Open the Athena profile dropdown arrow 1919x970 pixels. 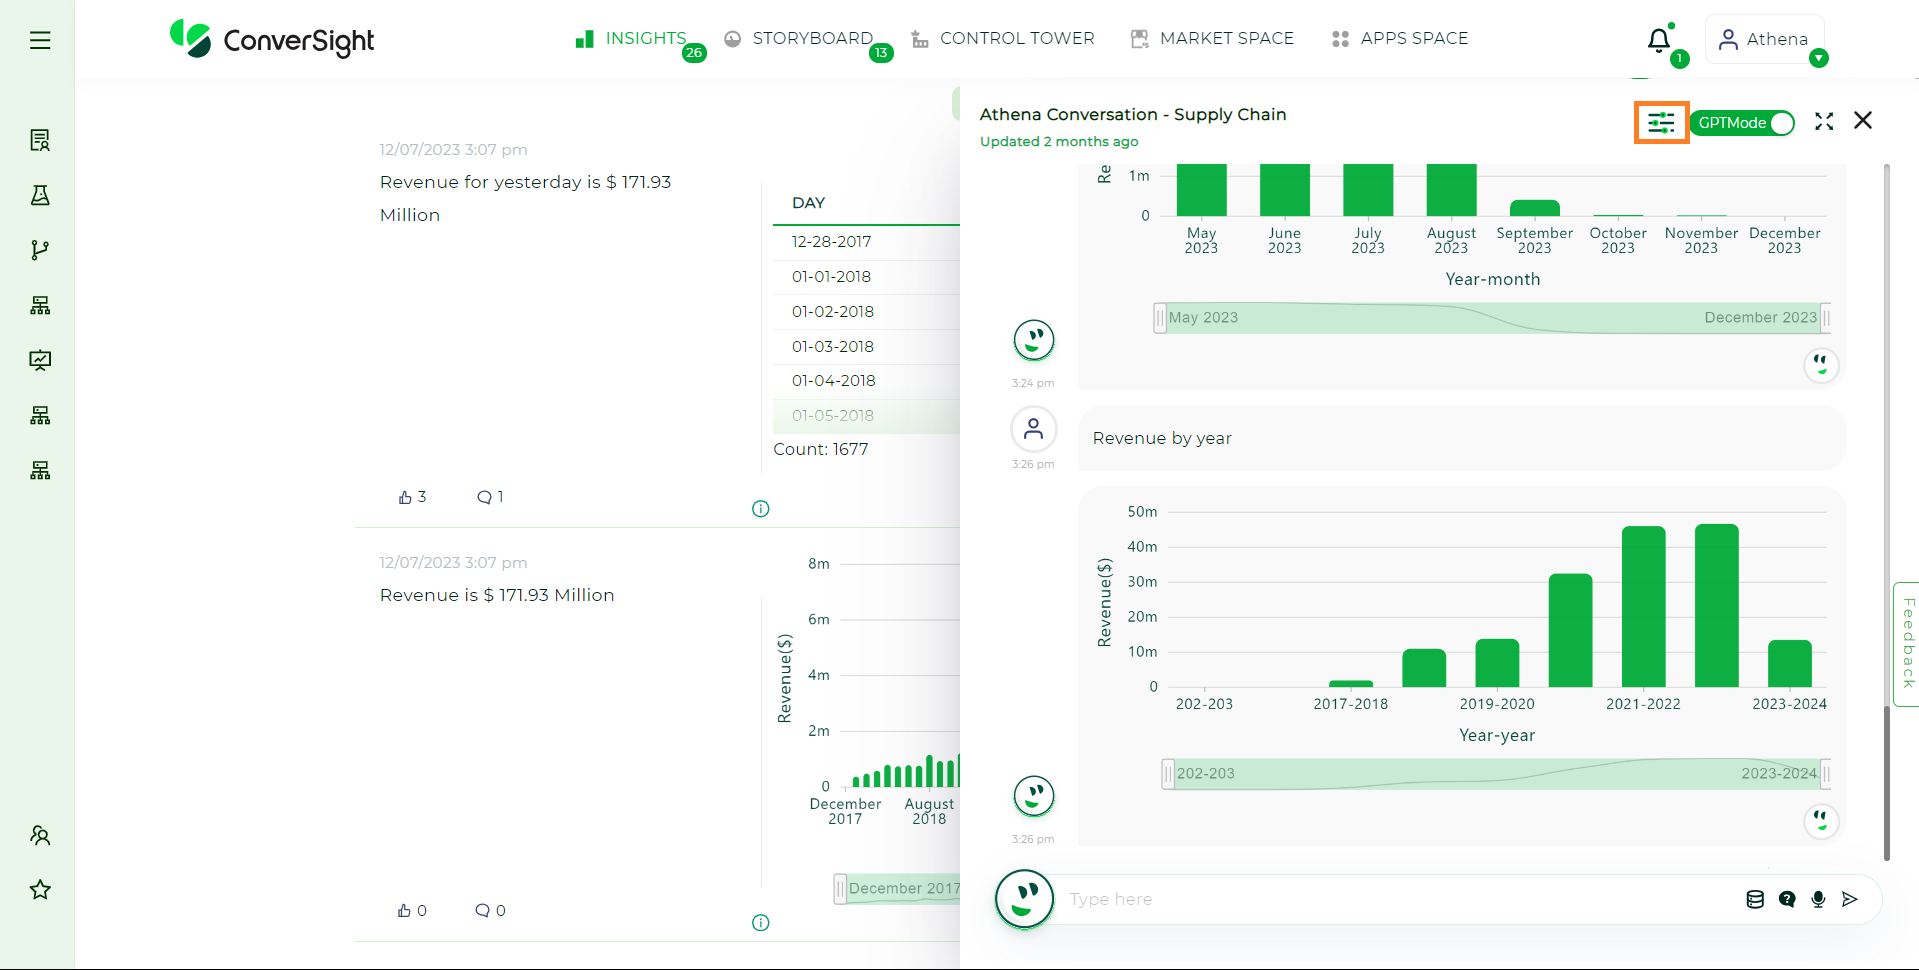1820,59
